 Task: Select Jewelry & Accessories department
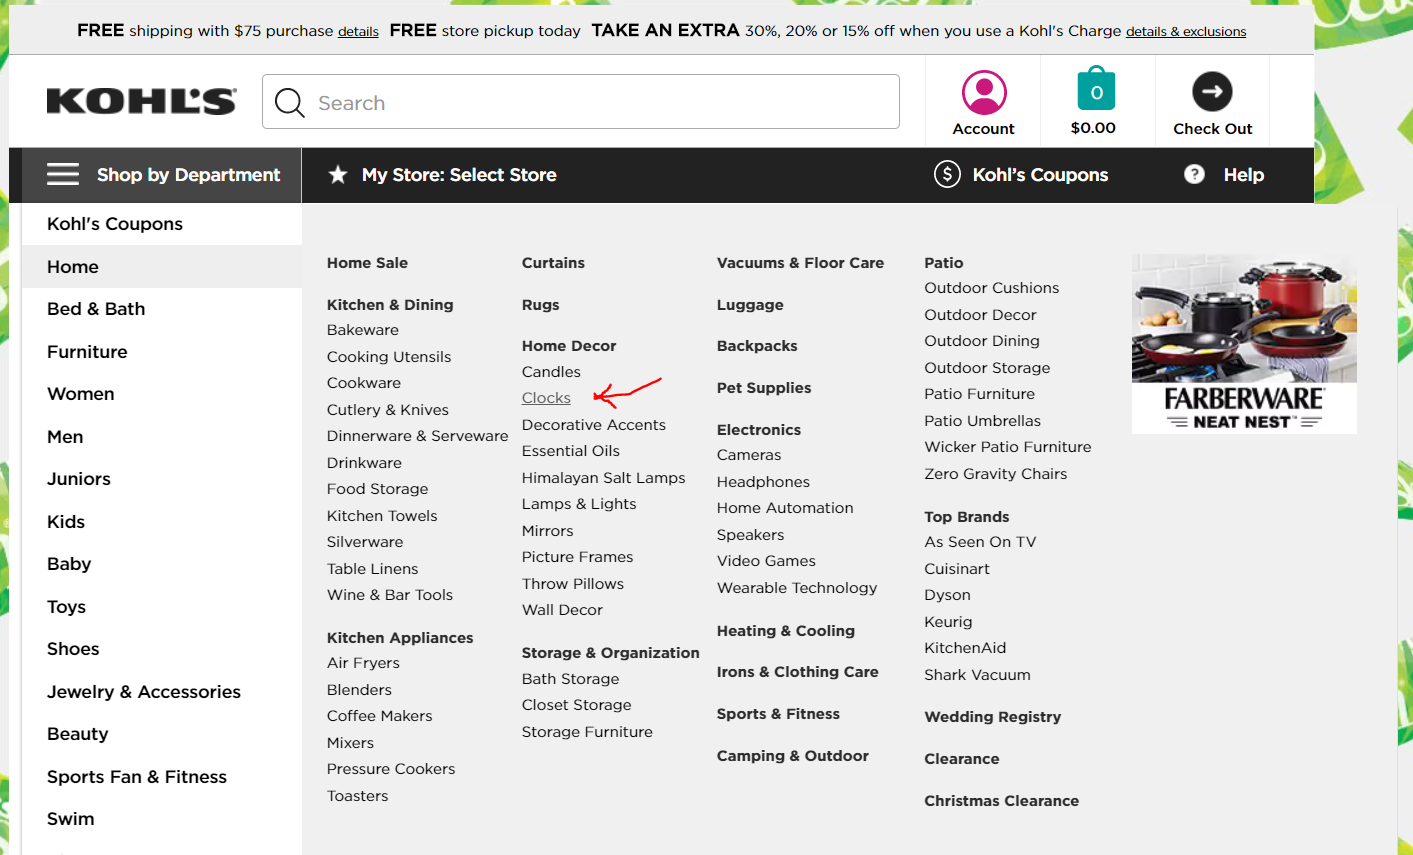tap(144, 692)
